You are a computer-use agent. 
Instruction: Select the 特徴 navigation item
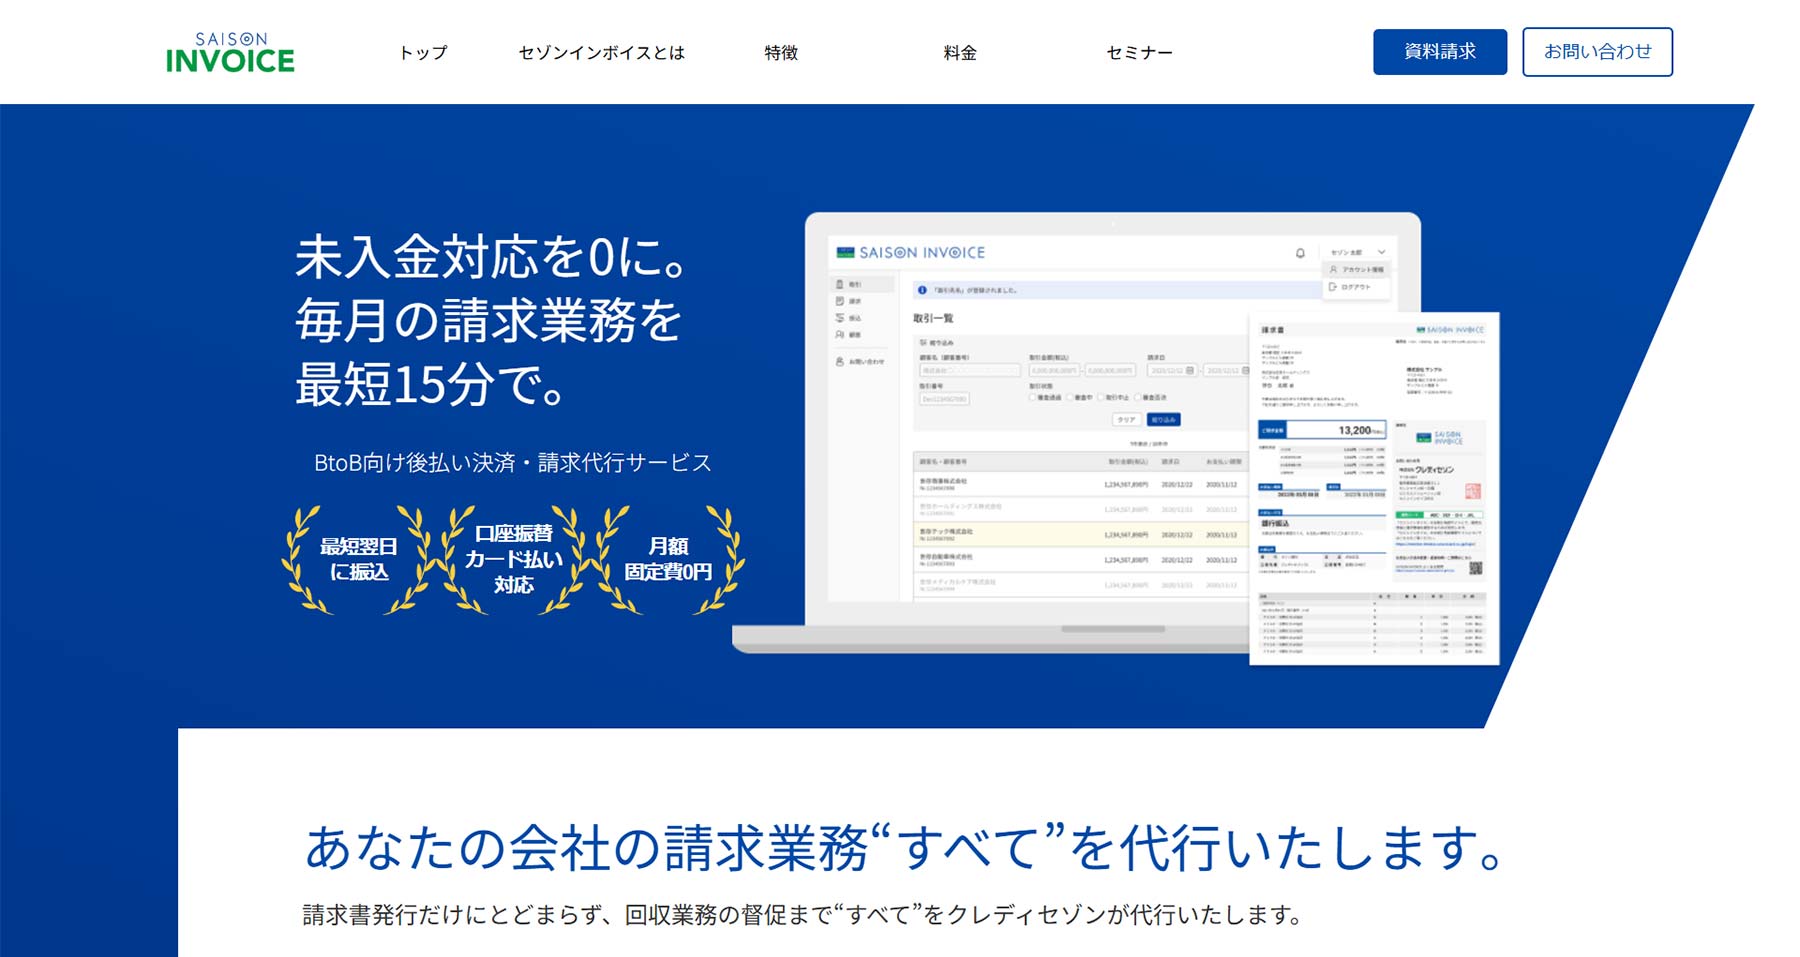pos(781,52)
